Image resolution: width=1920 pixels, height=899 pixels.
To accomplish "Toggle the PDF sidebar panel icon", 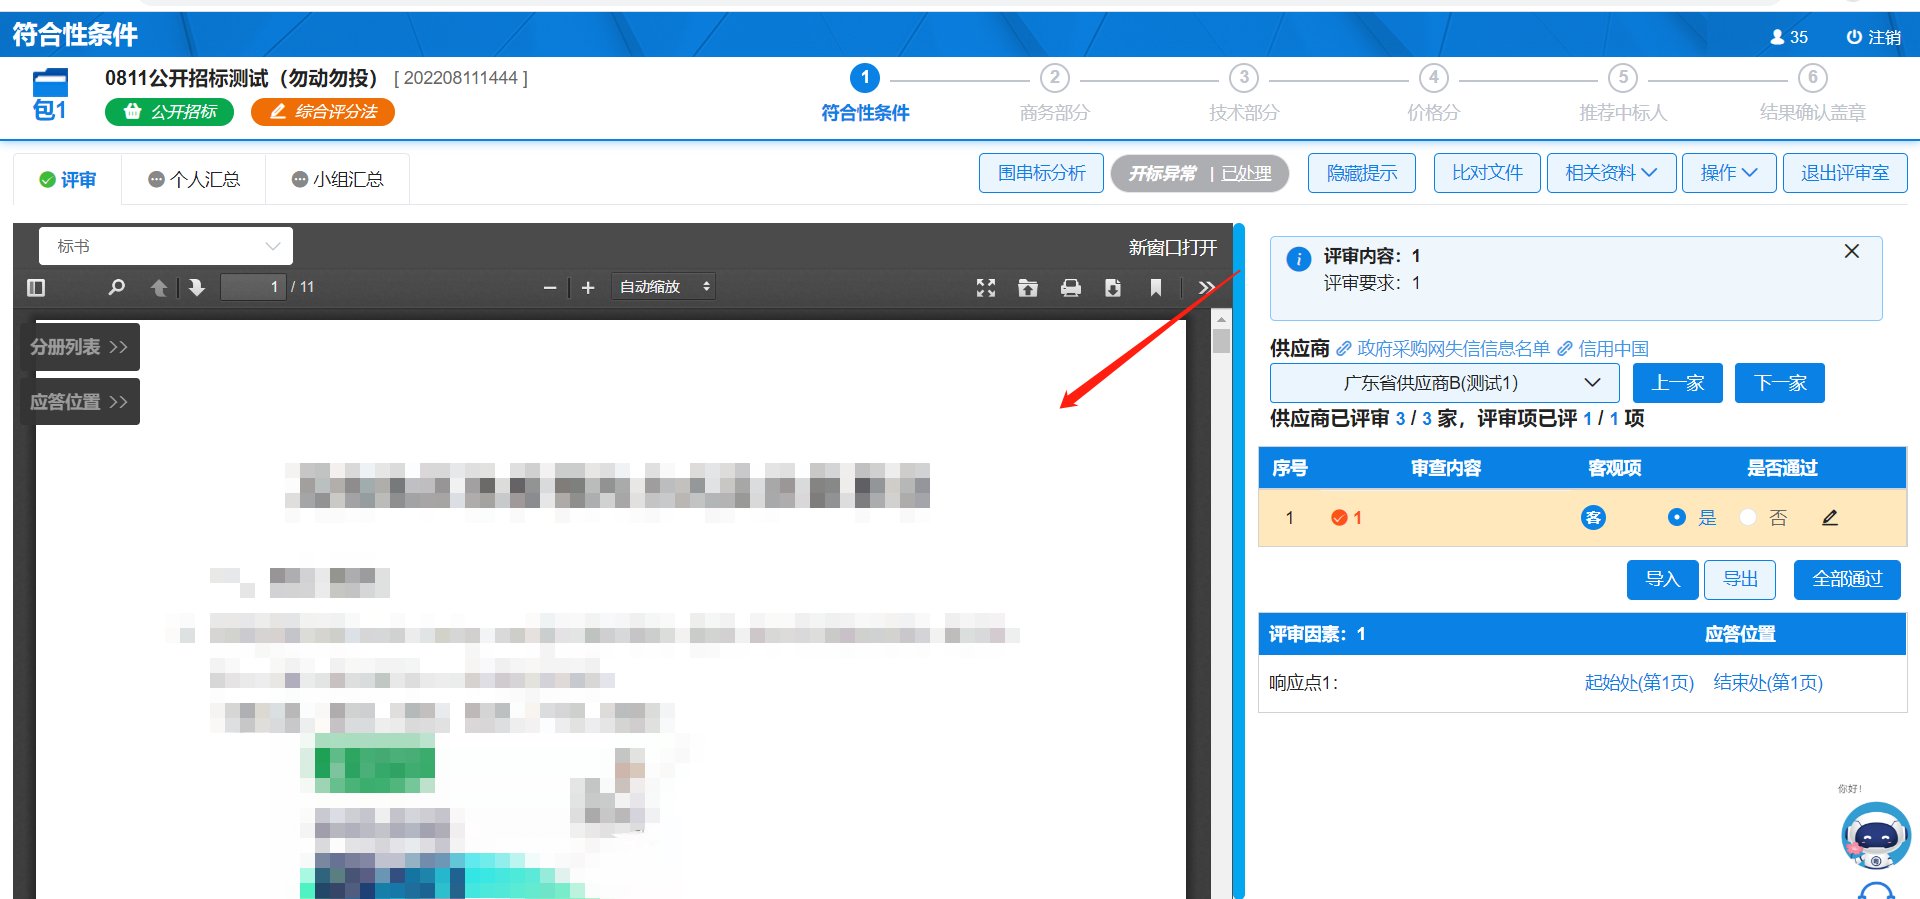I will [36, 288].
